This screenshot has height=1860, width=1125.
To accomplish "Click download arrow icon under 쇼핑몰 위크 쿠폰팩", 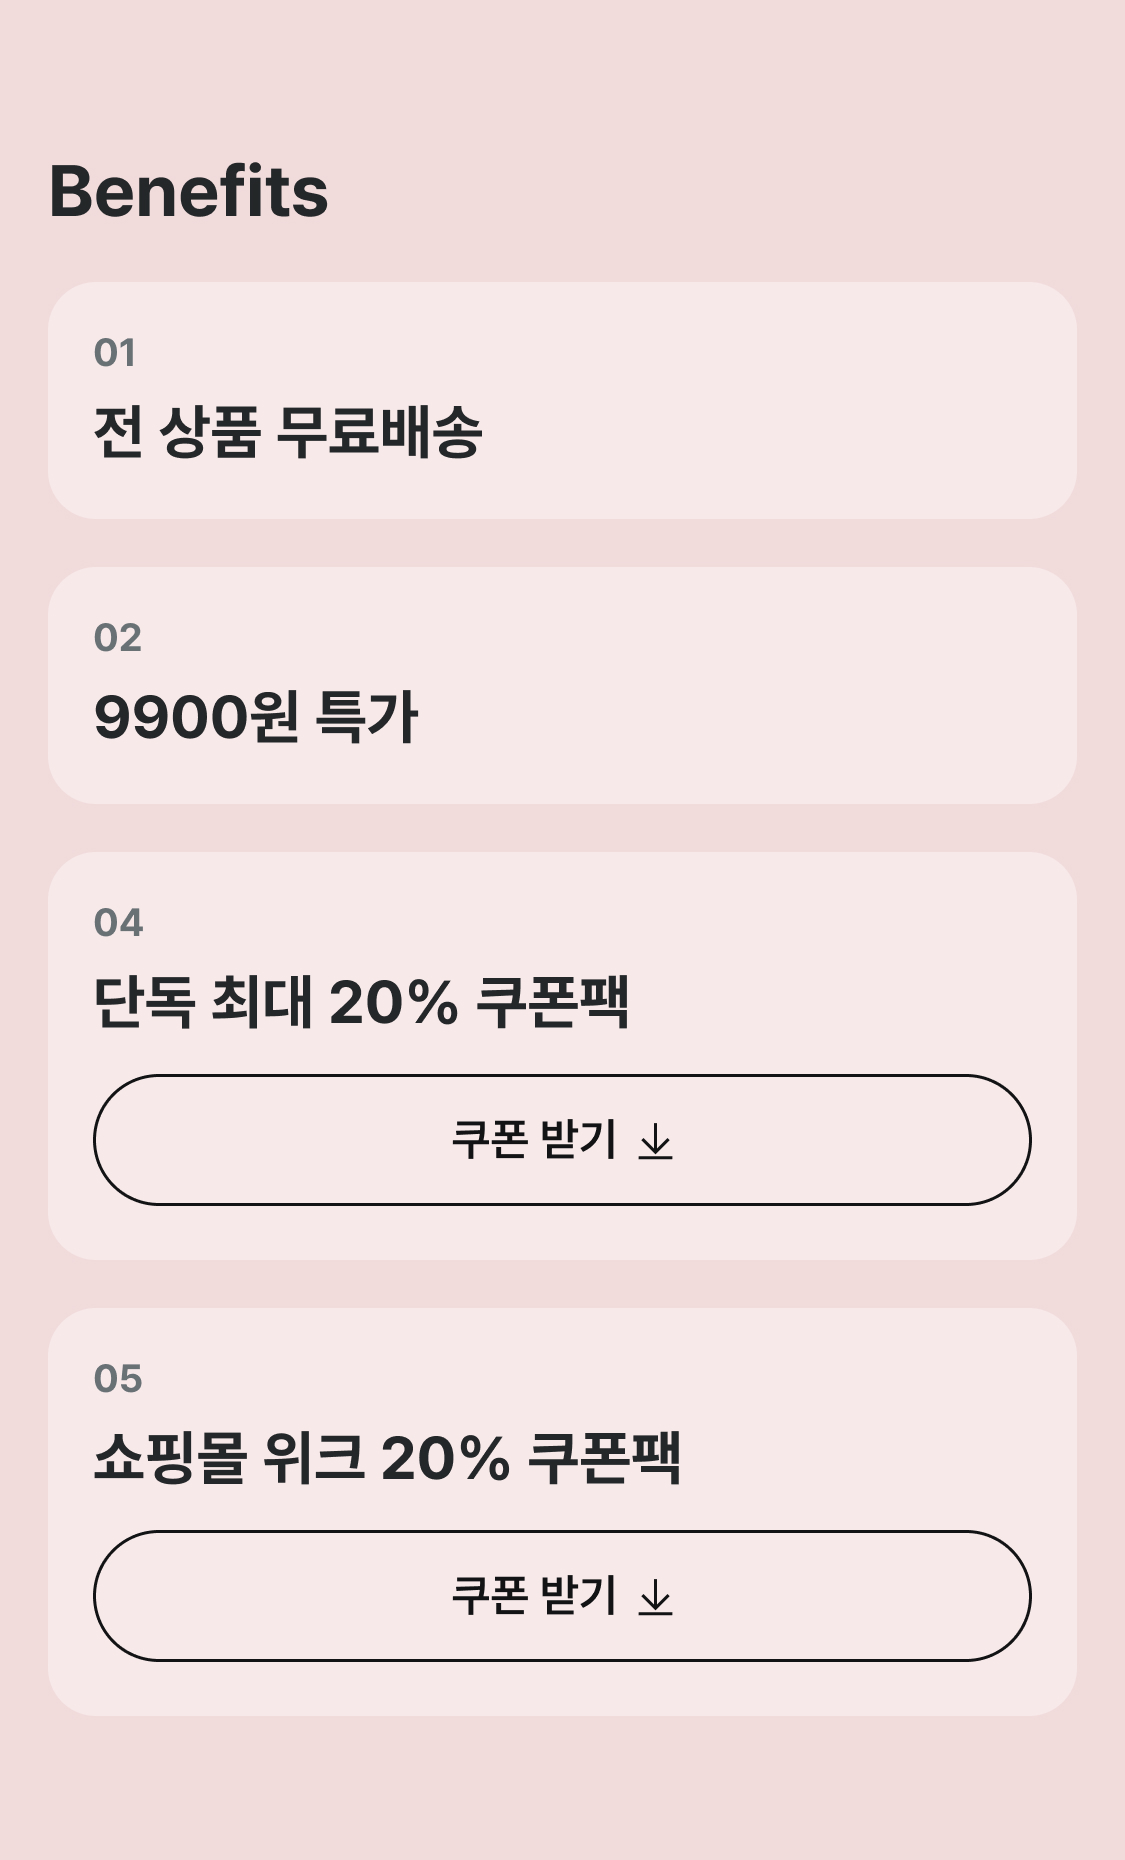I will [656, 1597].
